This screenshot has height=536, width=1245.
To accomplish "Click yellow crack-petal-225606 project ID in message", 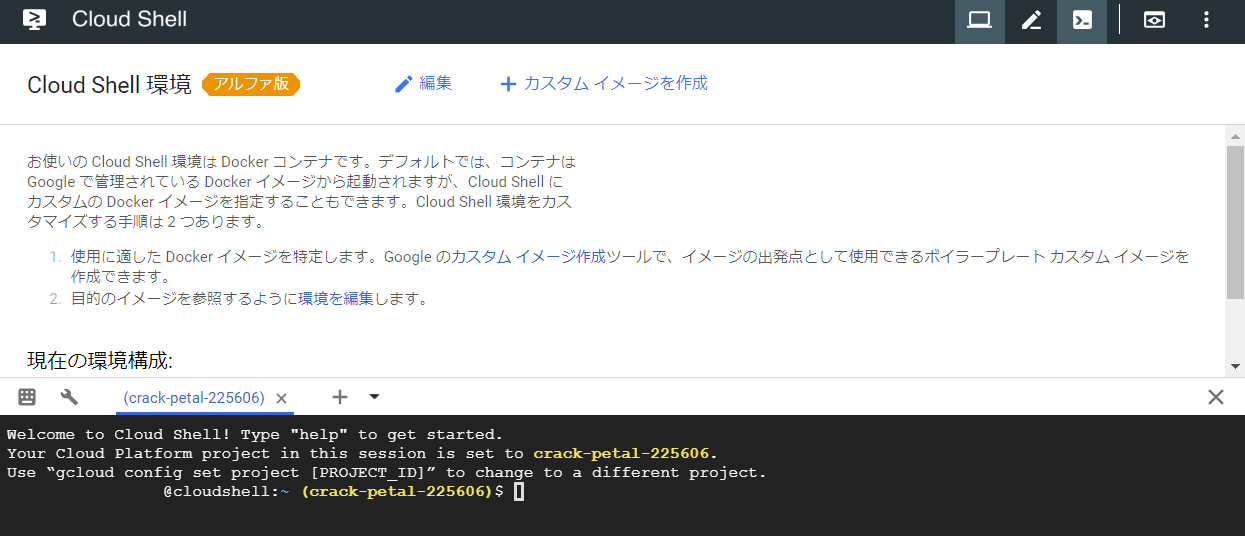I will [x=622, y=453].
